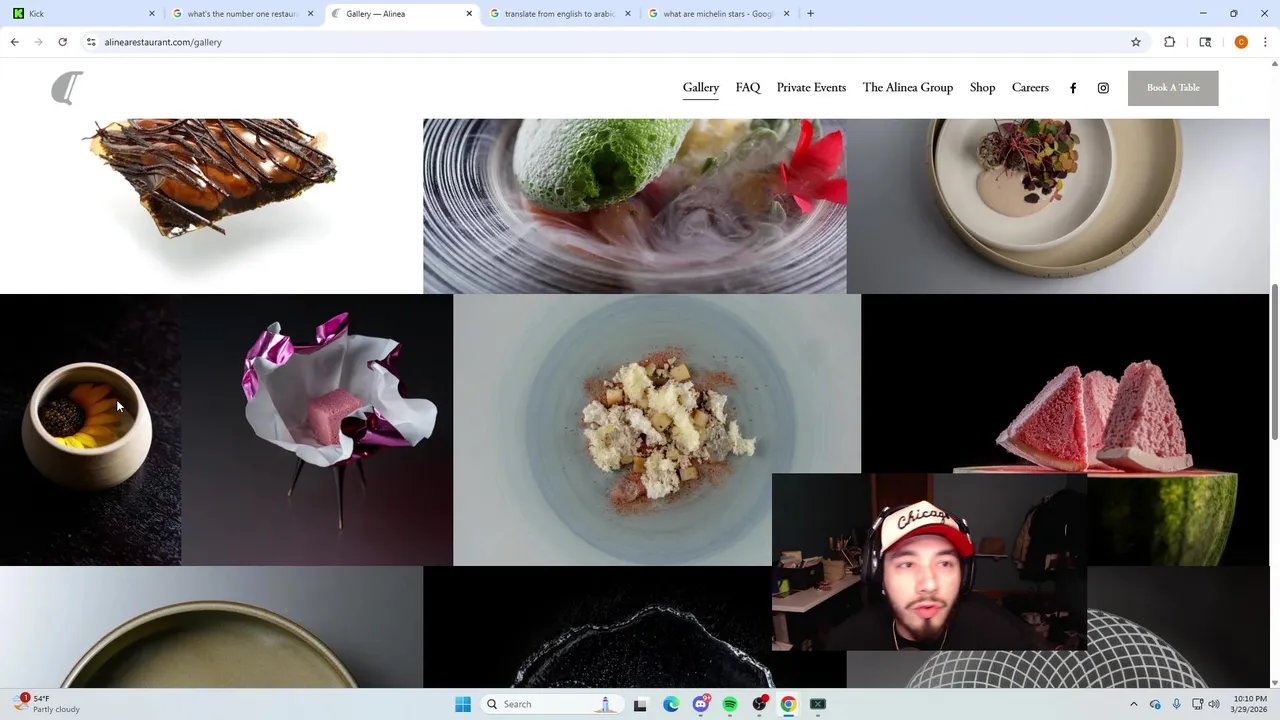1280x720 pixels.
Task: Close the Gallery — Alinea tab
Action: pos(469,13)
